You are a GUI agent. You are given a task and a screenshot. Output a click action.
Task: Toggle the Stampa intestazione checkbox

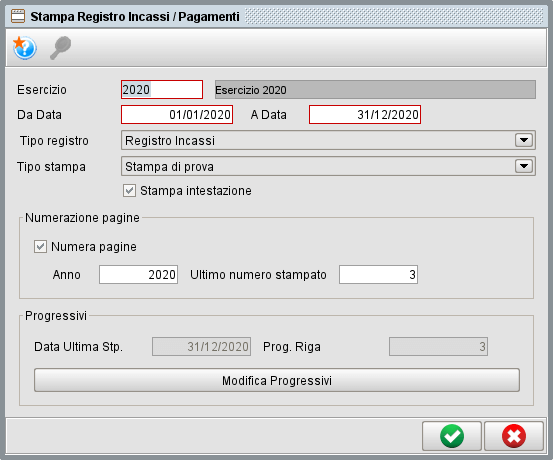pos(129,191)
